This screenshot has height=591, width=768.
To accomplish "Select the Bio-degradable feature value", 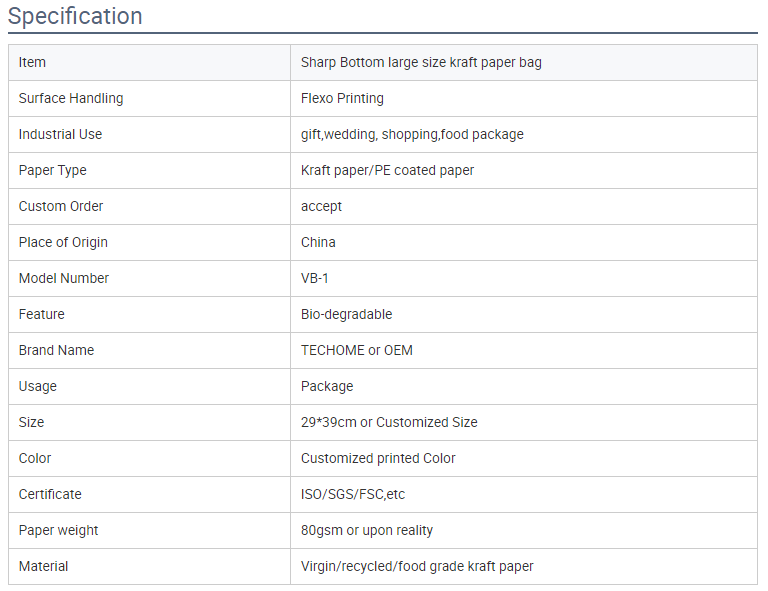I will pyautogui.click(x=346, y=314).
